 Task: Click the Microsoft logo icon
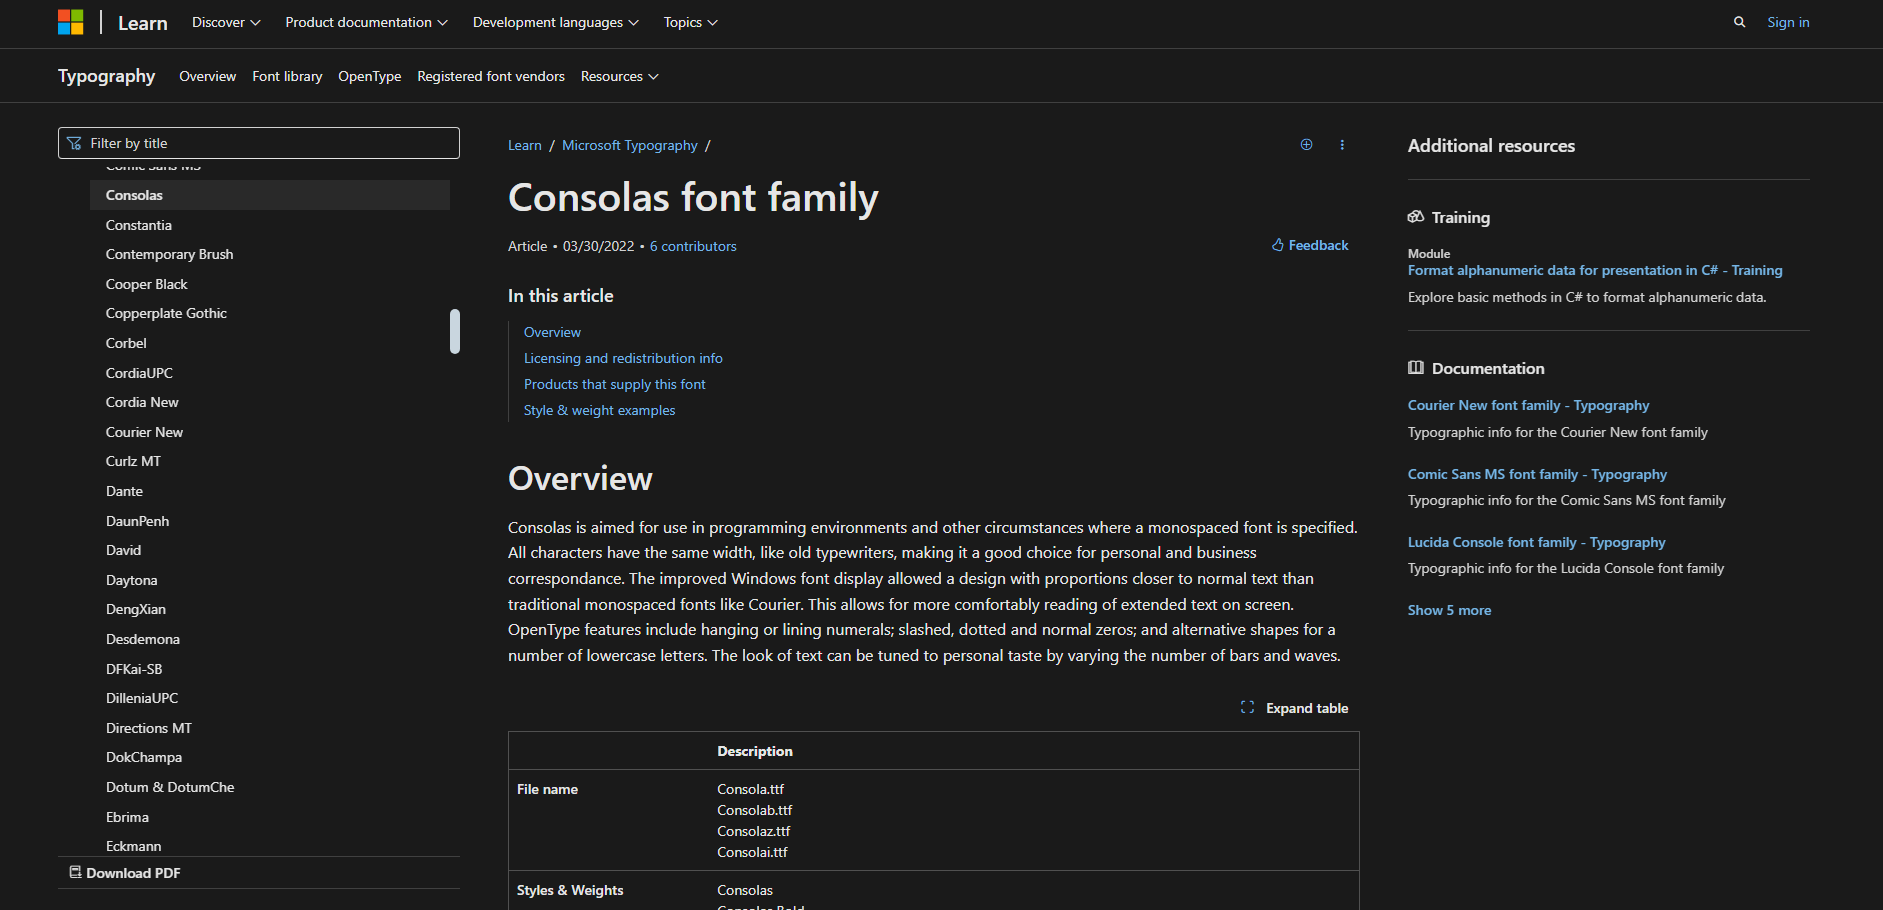71,21
